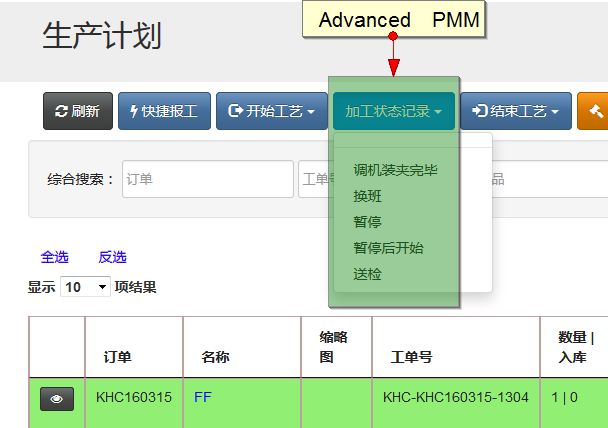Click the 工单号 search input field
The image size is (608, 428).
pos(315,179)
